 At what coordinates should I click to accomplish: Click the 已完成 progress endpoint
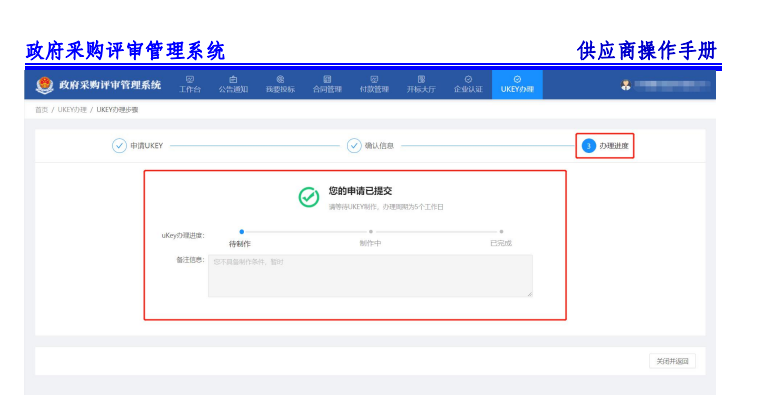coord(501,231)
